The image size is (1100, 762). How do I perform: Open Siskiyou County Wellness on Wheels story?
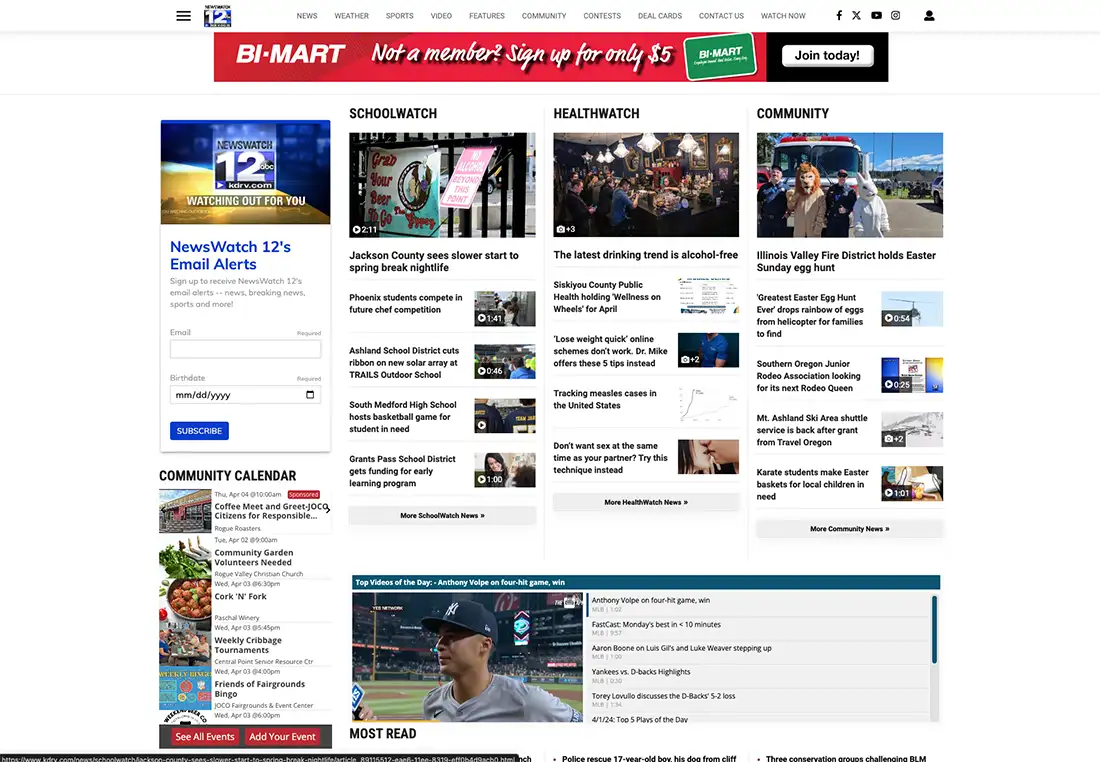click(607, 297)
